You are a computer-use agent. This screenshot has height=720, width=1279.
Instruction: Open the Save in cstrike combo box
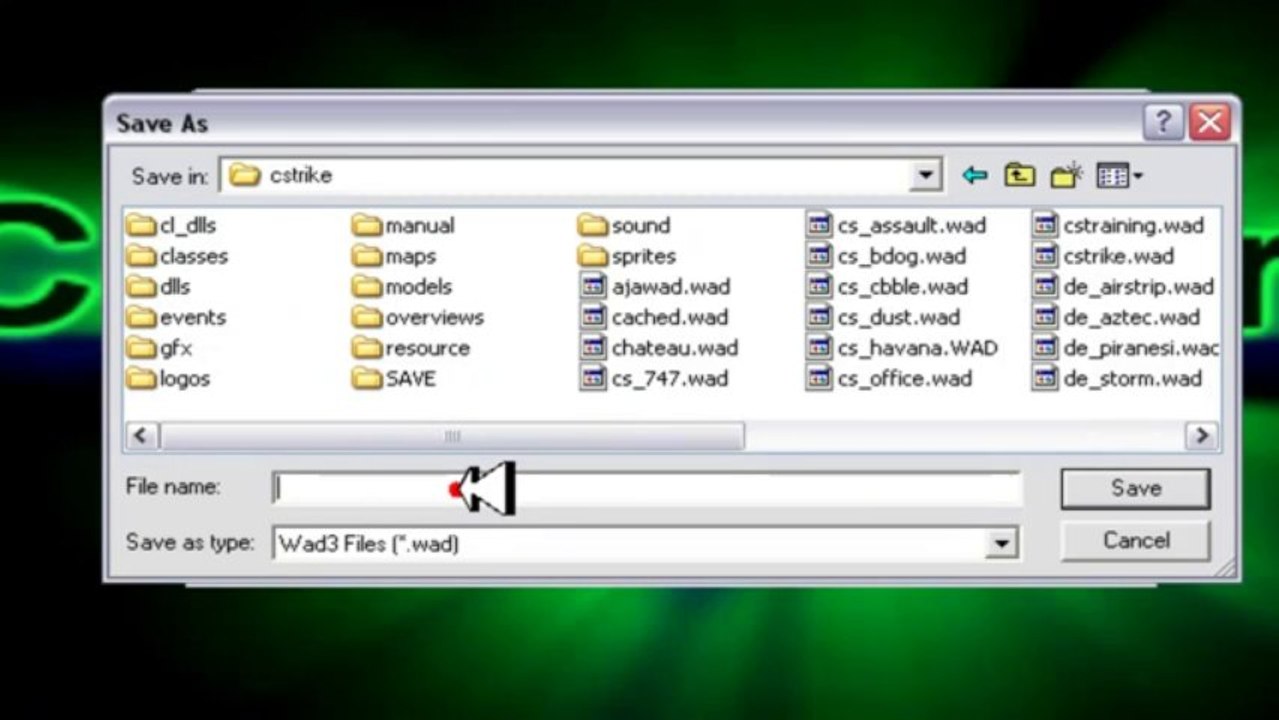[x=581, y=176]
